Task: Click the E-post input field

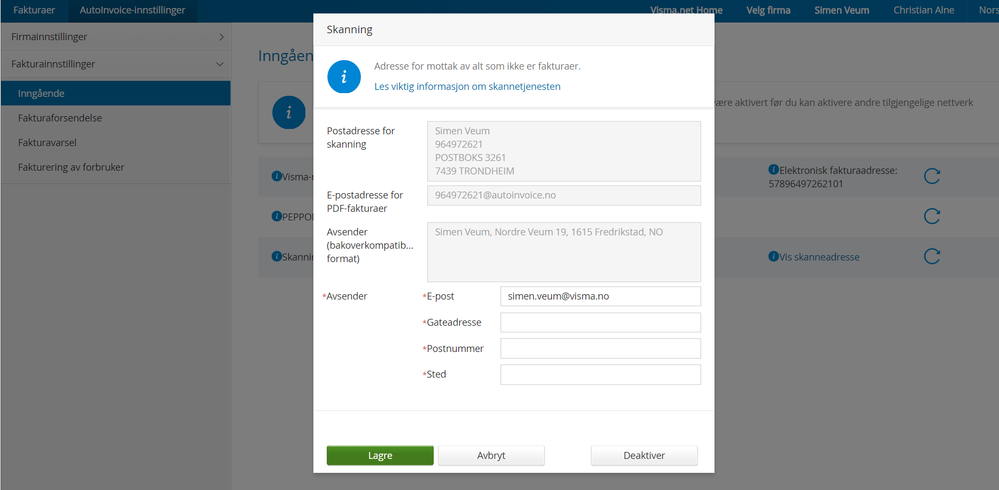Action: 601,296
